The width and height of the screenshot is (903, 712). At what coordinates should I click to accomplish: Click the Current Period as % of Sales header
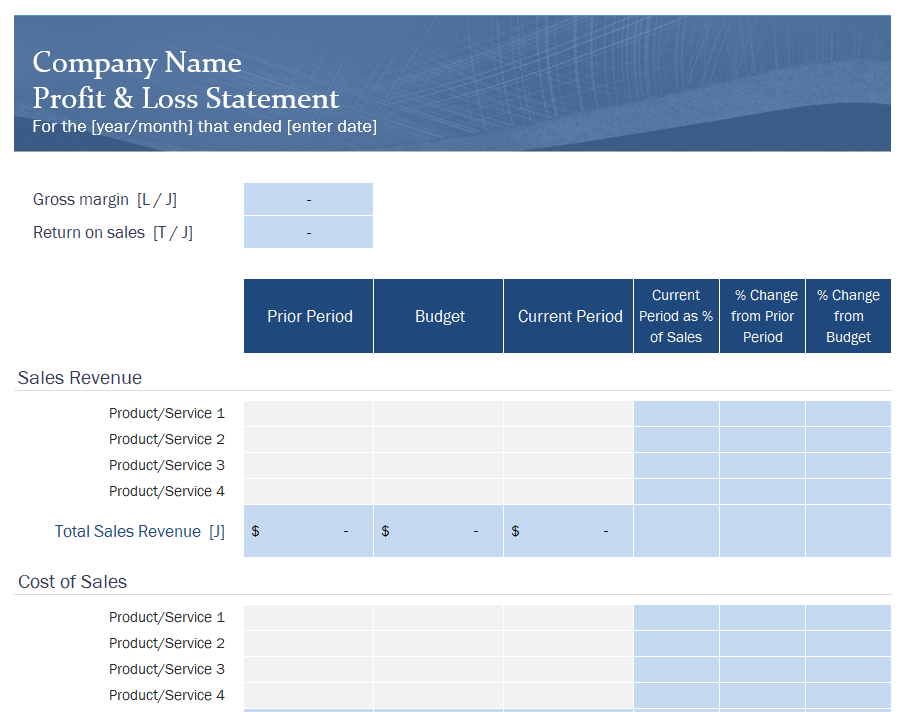click(x=676, y=316)
